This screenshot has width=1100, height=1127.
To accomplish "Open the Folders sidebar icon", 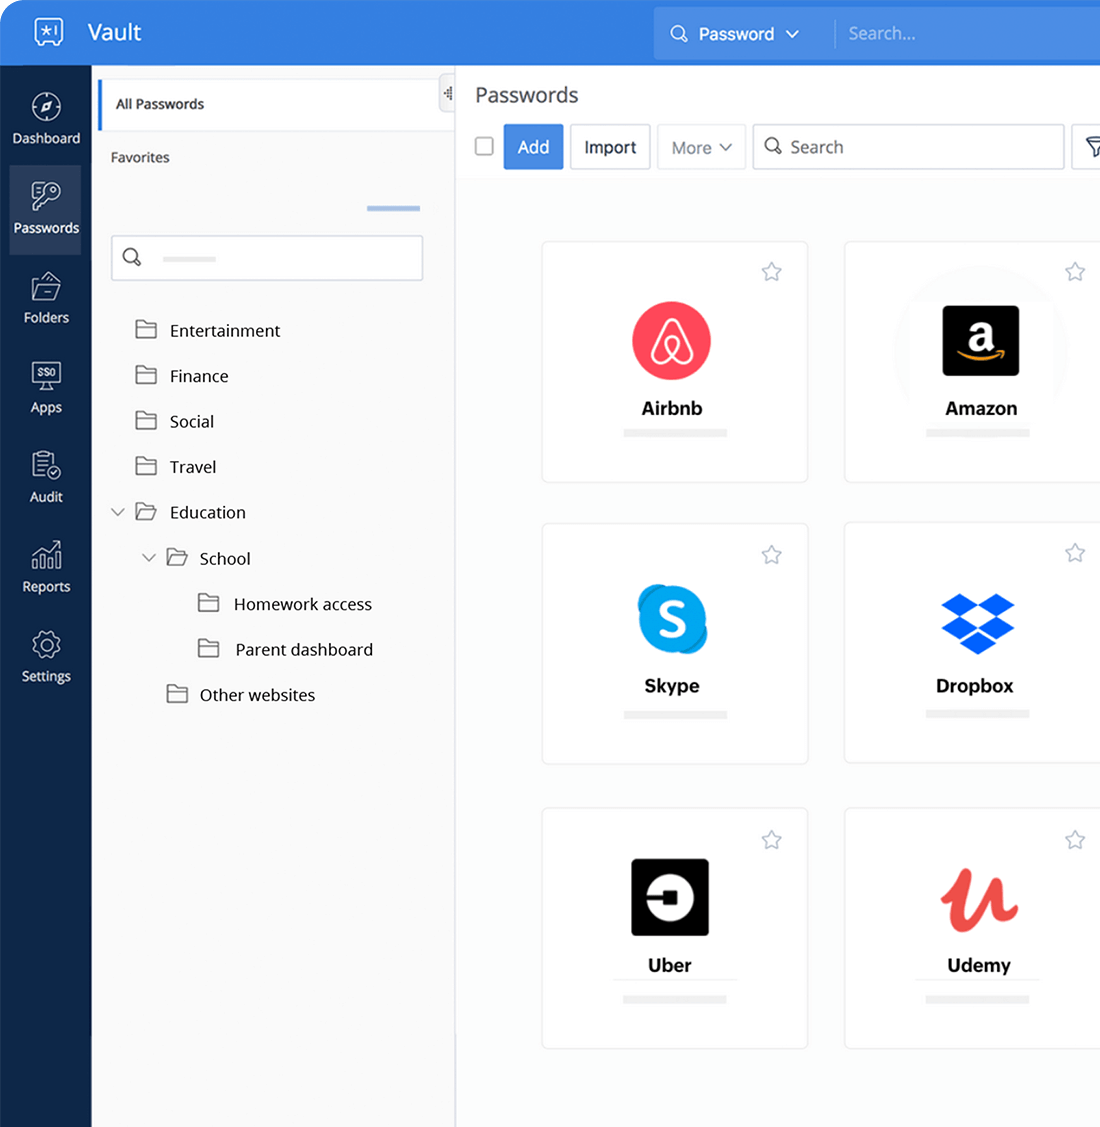I will click(x=46, y=287).
